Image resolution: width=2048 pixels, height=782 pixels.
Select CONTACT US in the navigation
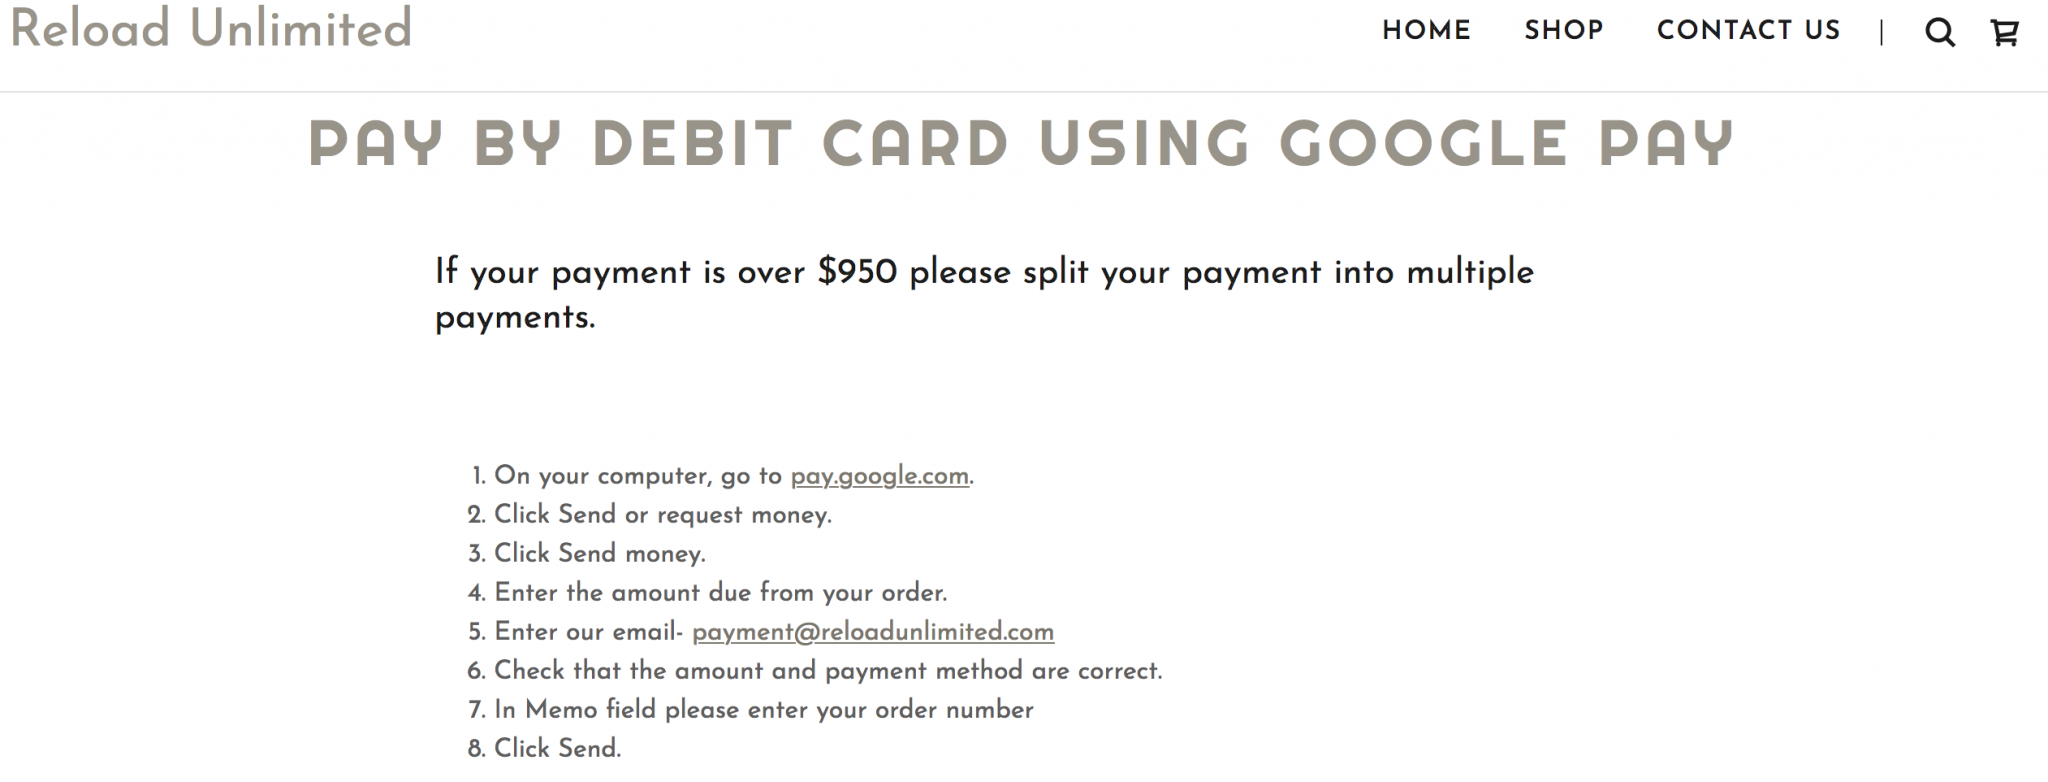(x=1748, y=31)
